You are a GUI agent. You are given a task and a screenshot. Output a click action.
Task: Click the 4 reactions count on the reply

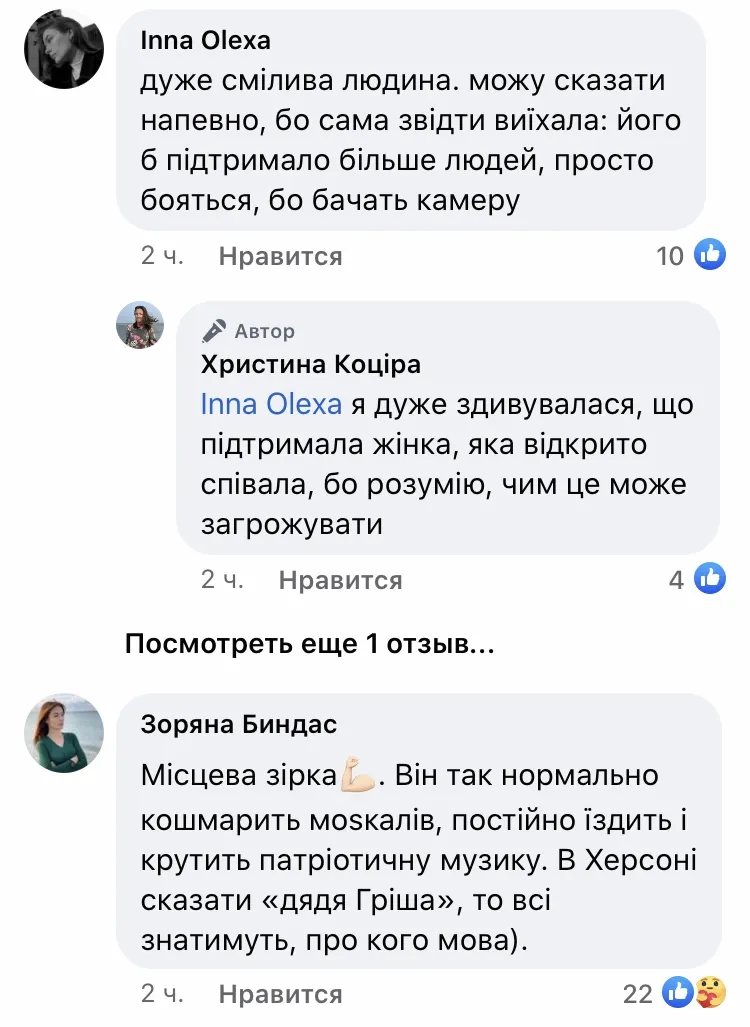point(677,579)
